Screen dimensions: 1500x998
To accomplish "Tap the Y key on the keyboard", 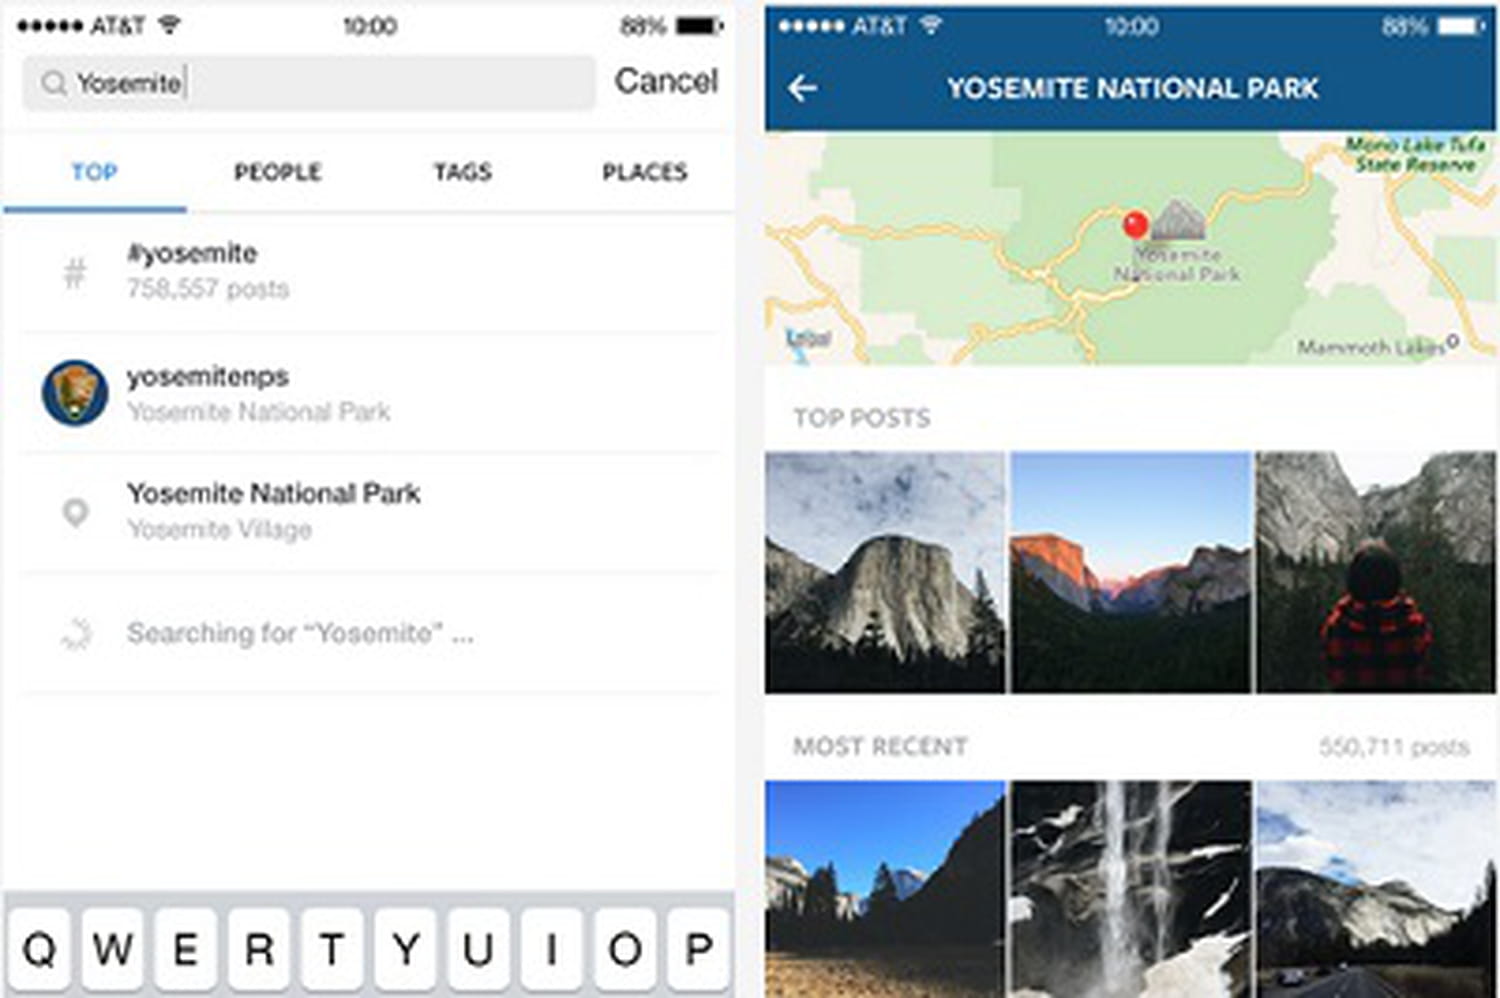I will 406,947.
